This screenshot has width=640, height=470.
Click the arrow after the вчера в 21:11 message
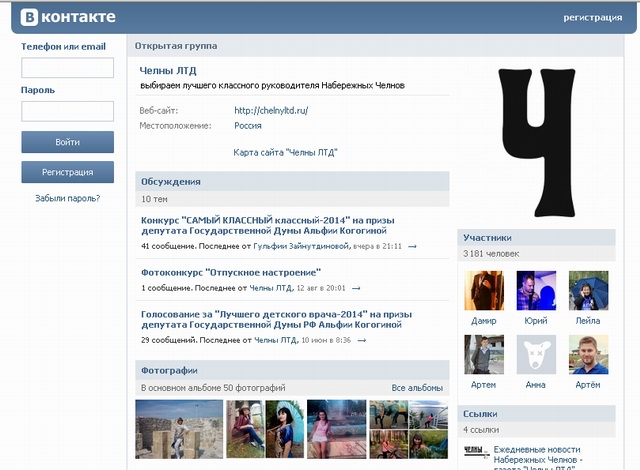click(x=412, y=246)
